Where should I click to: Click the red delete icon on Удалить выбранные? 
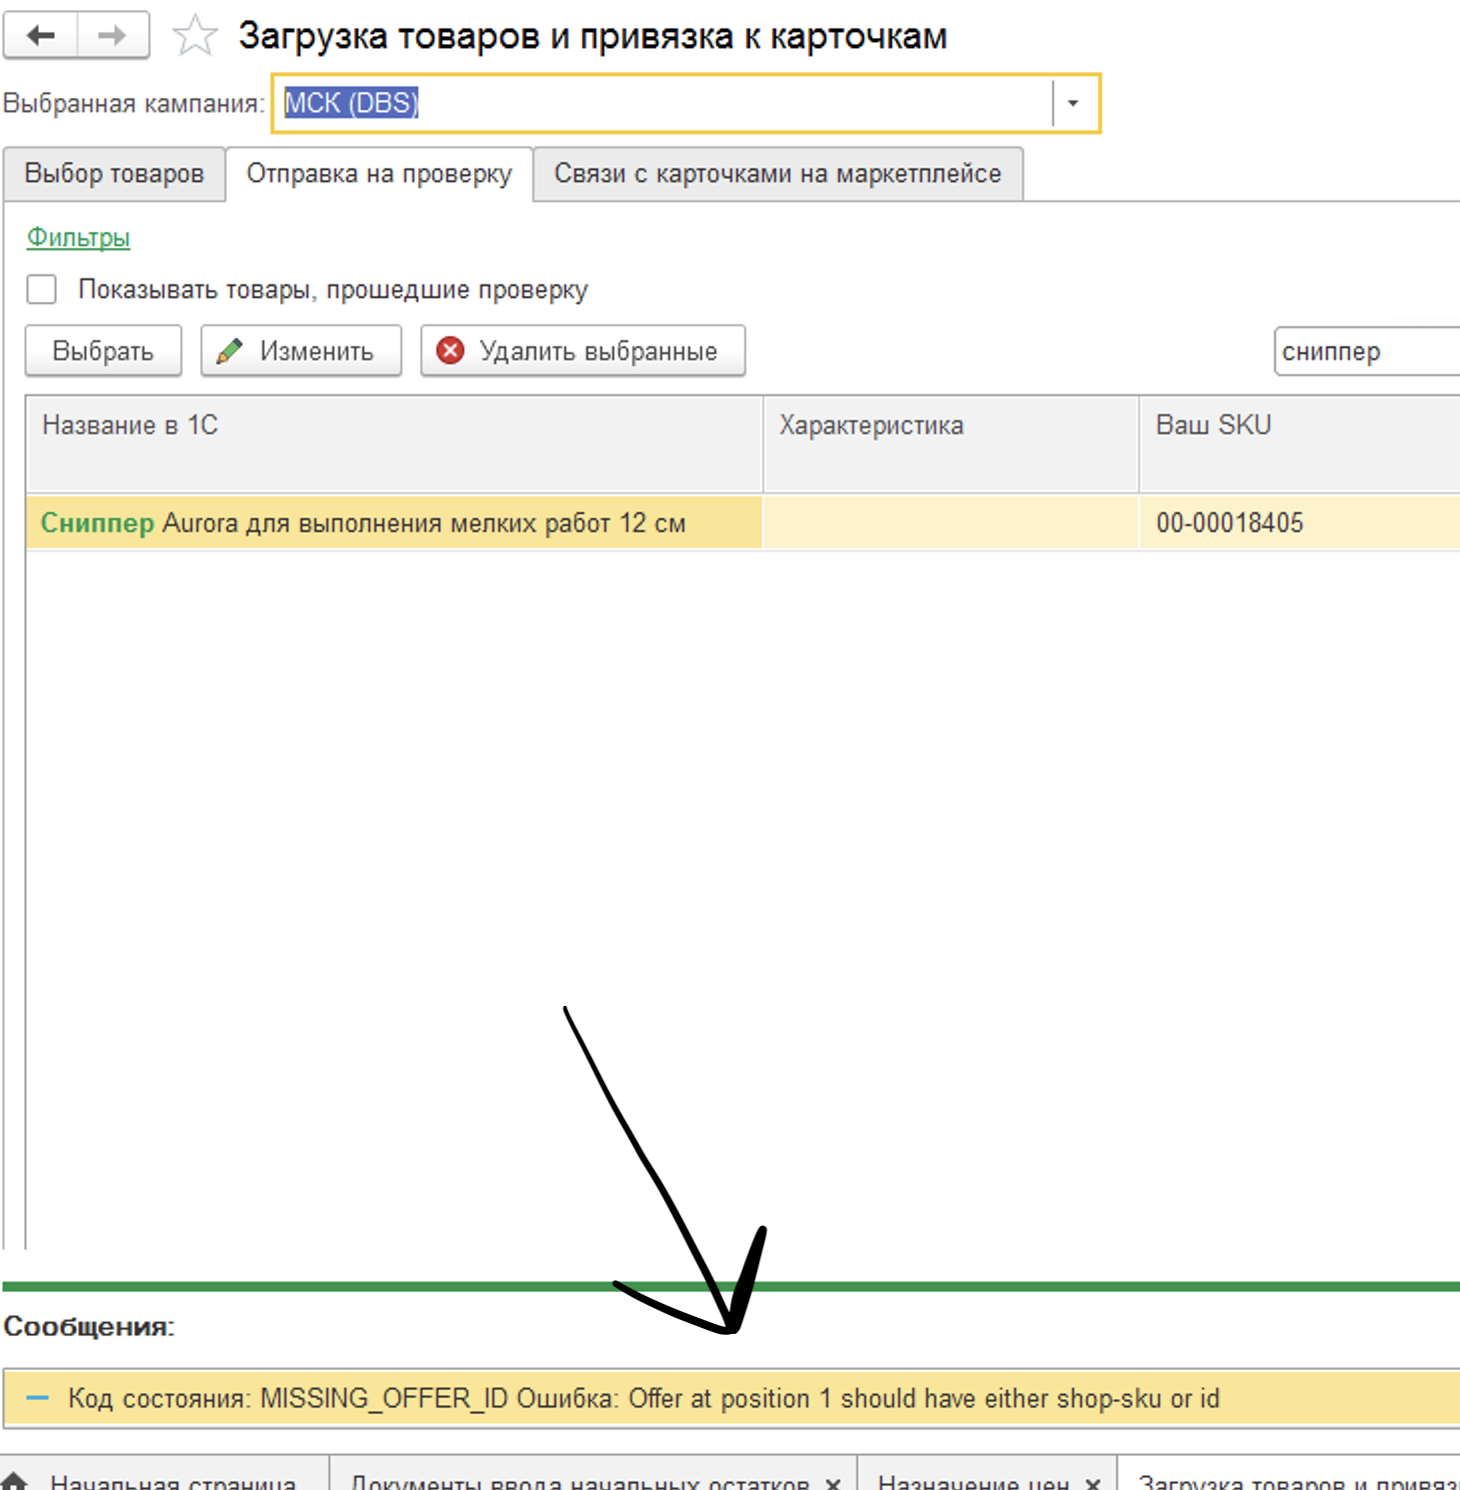451,351
